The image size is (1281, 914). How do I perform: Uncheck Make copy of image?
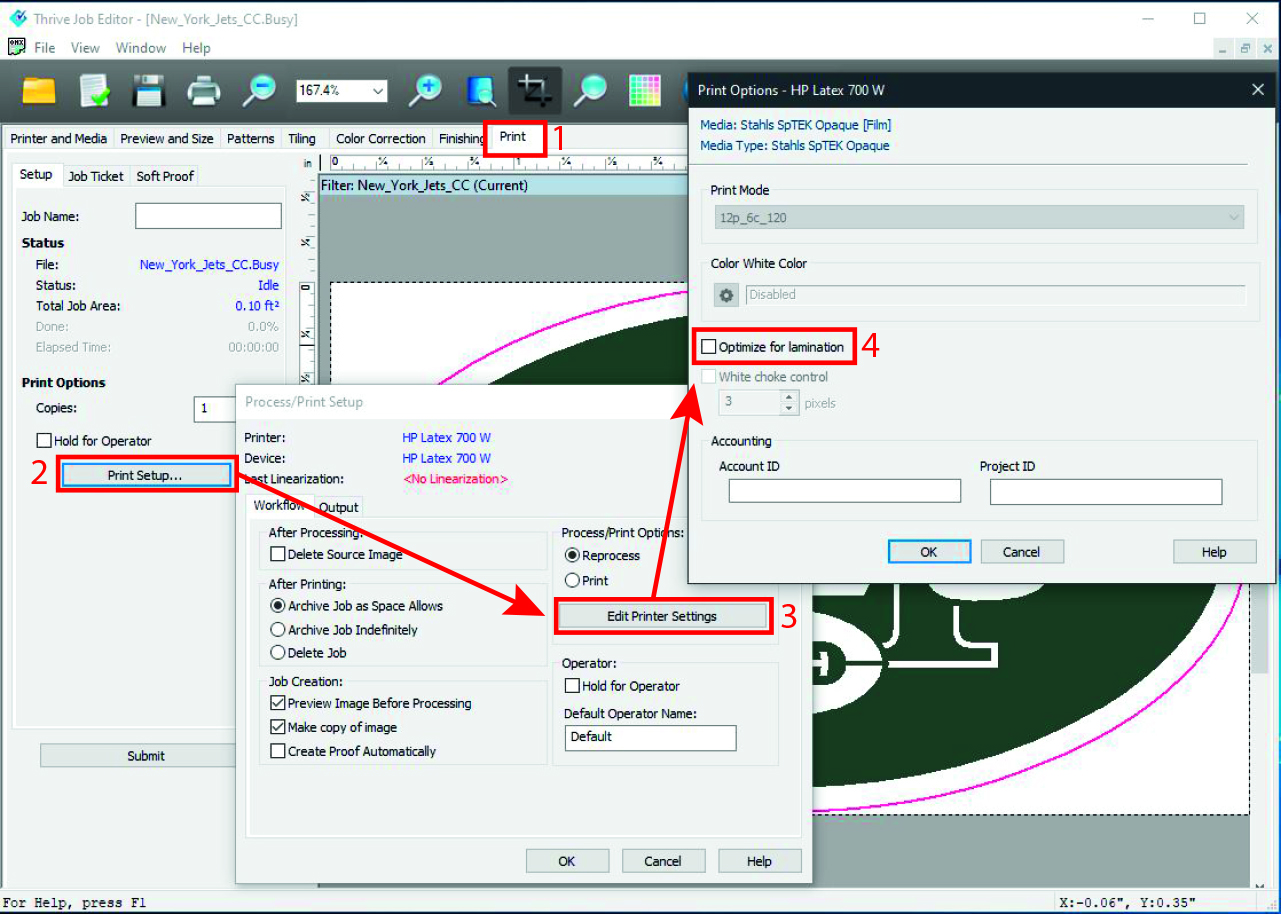click(278, 728)
